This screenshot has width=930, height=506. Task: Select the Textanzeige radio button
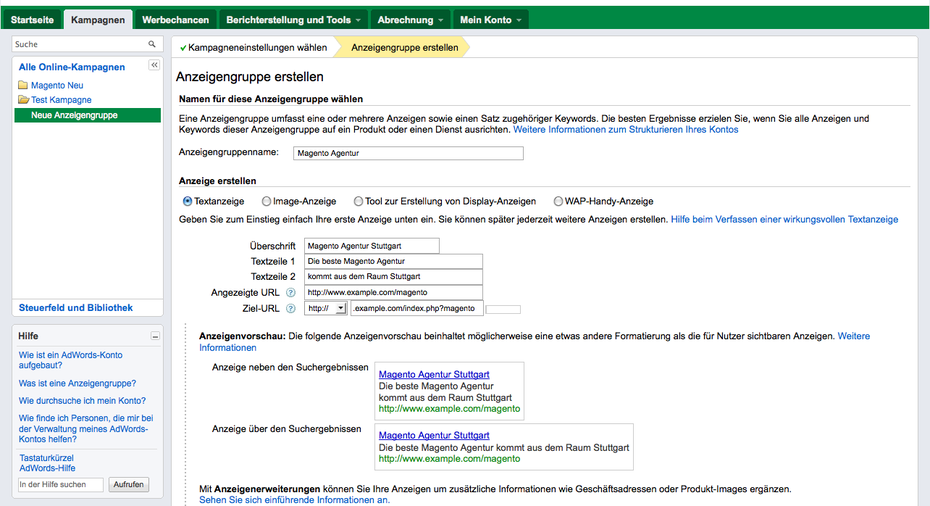tap(187, 201)
